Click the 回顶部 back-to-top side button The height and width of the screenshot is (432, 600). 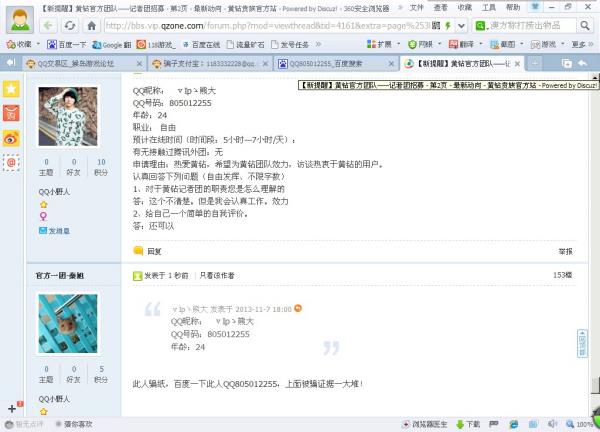(582, 344)
